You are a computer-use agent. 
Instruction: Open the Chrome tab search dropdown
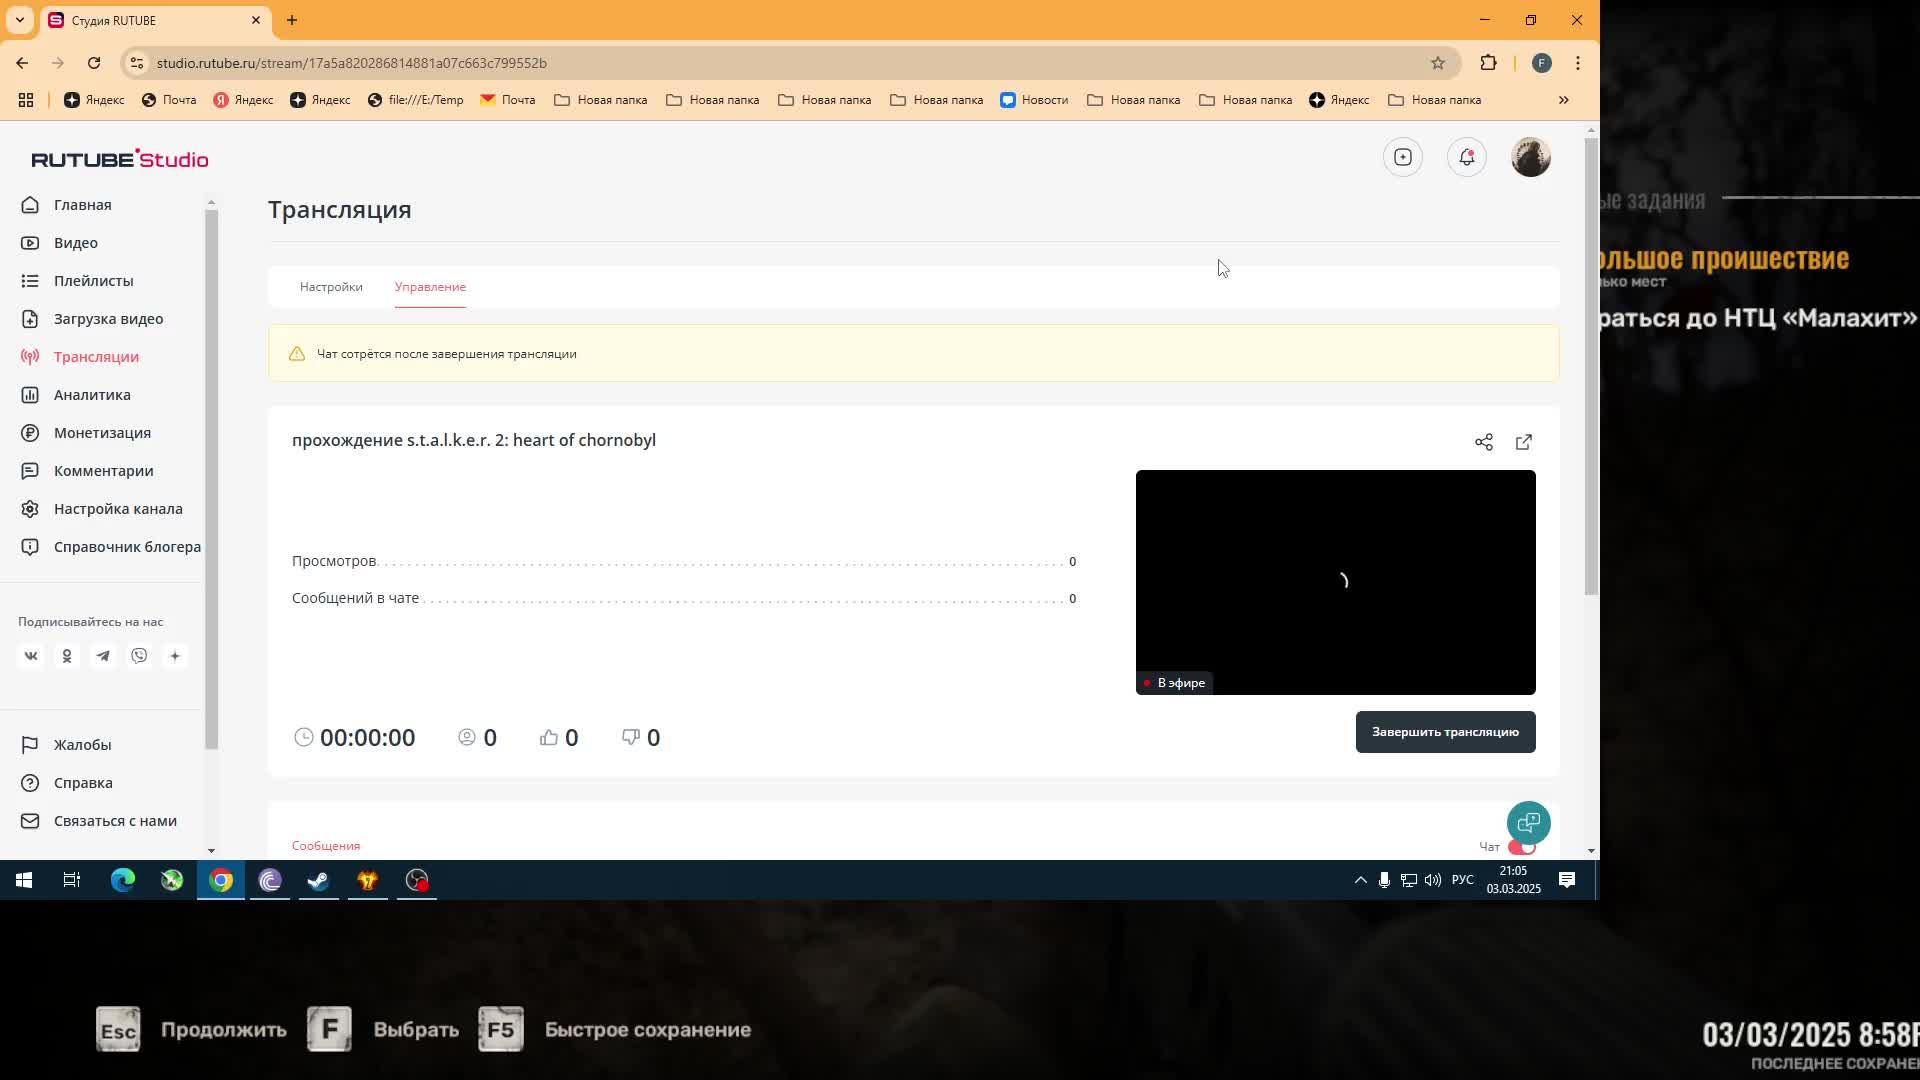click(19, 20)
